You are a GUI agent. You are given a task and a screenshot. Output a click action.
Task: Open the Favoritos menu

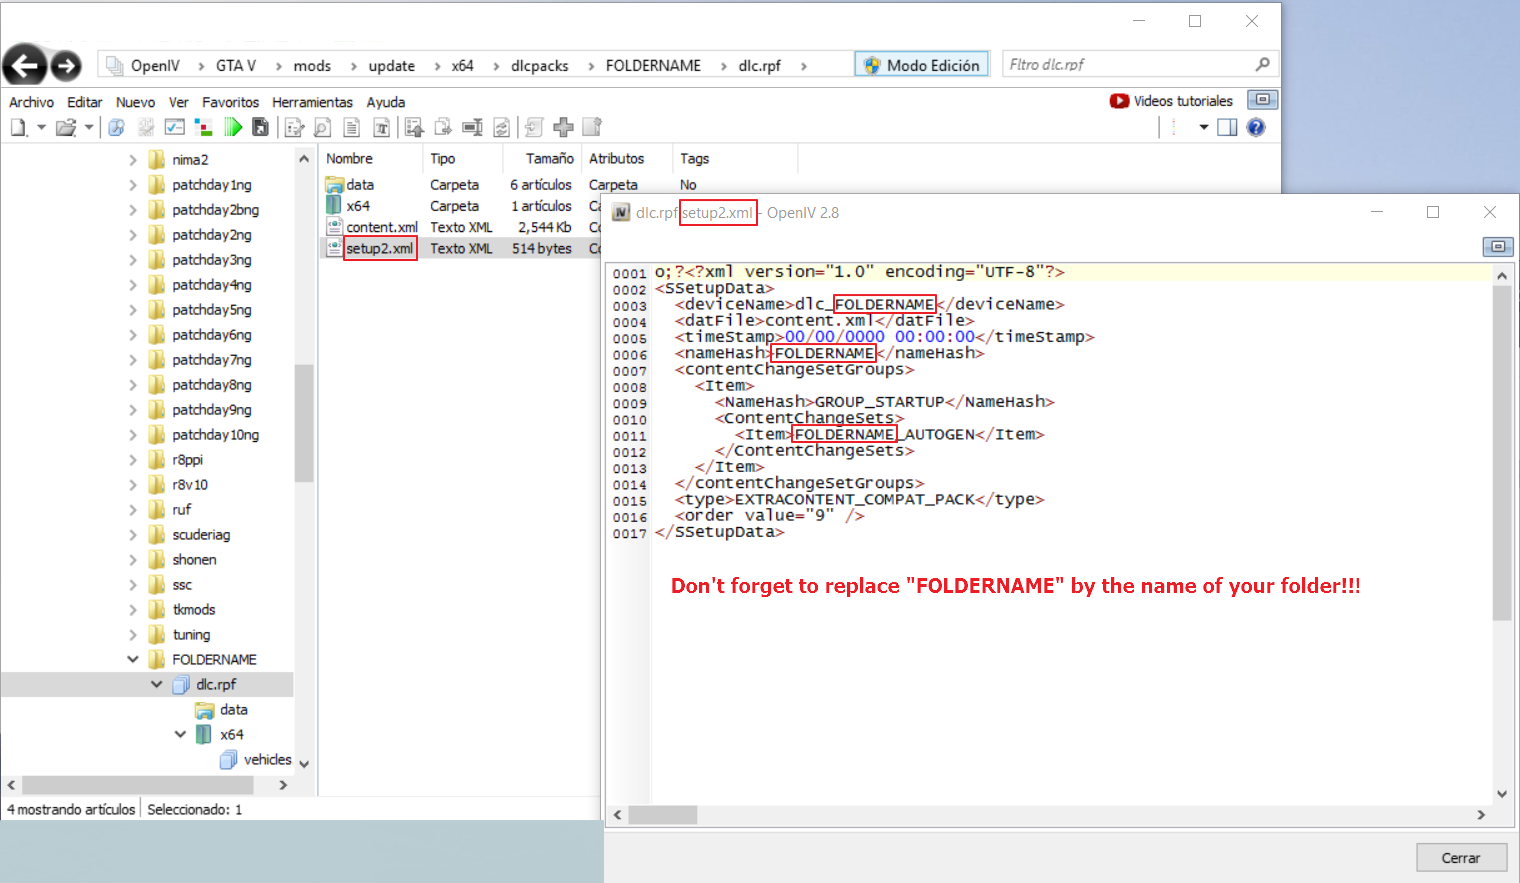pos(230,102)
